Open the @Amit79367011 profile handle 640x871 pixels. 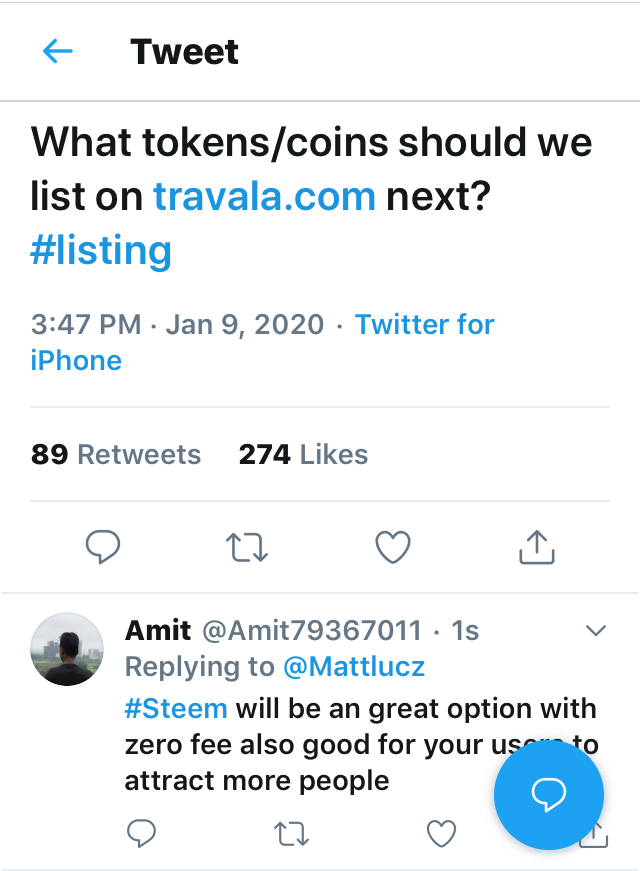pyautogui.click(x=312, y=630)
